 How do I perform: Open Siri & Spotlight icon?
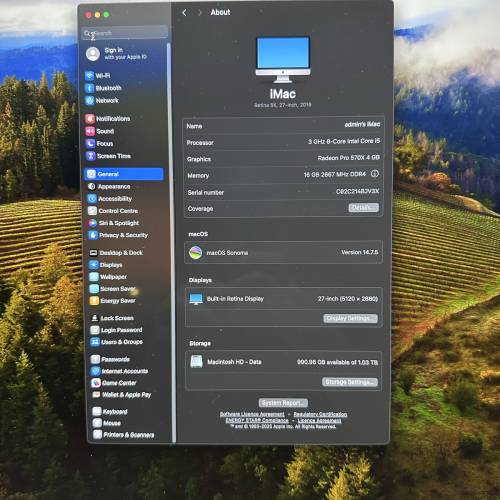click(x=93, y=223)
